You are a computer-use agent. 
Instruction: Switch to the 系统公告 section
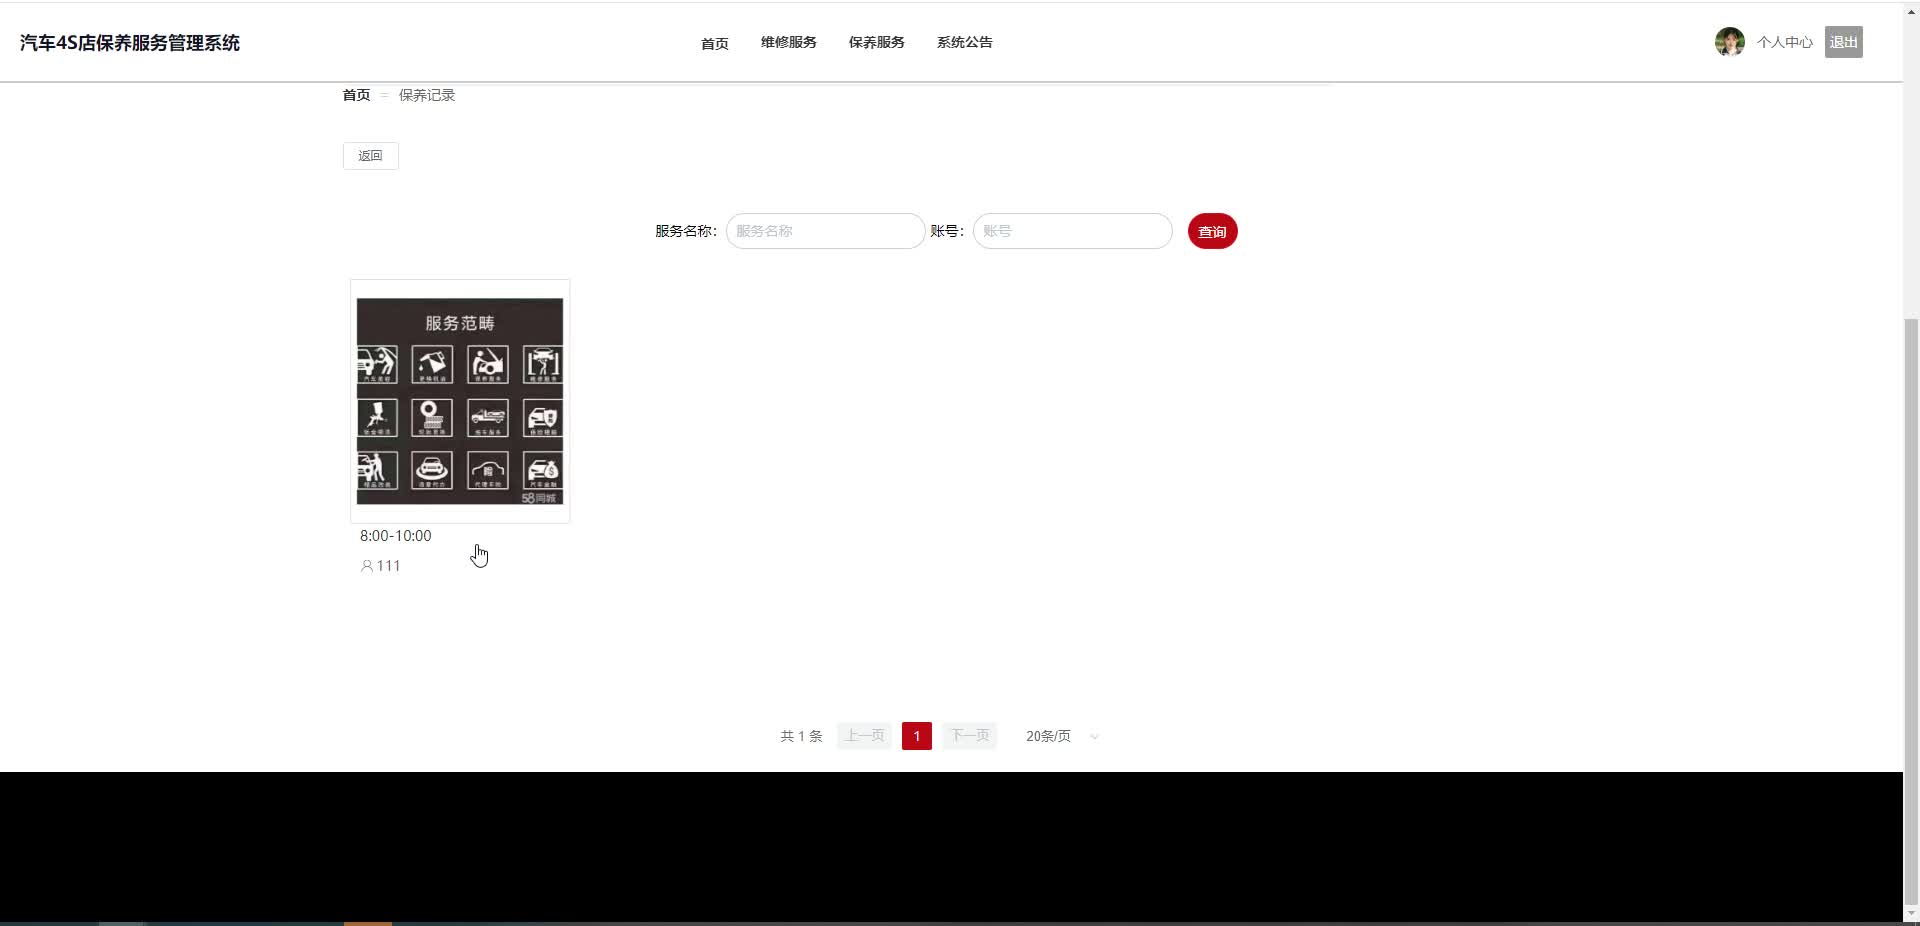[x=964, y=42]
